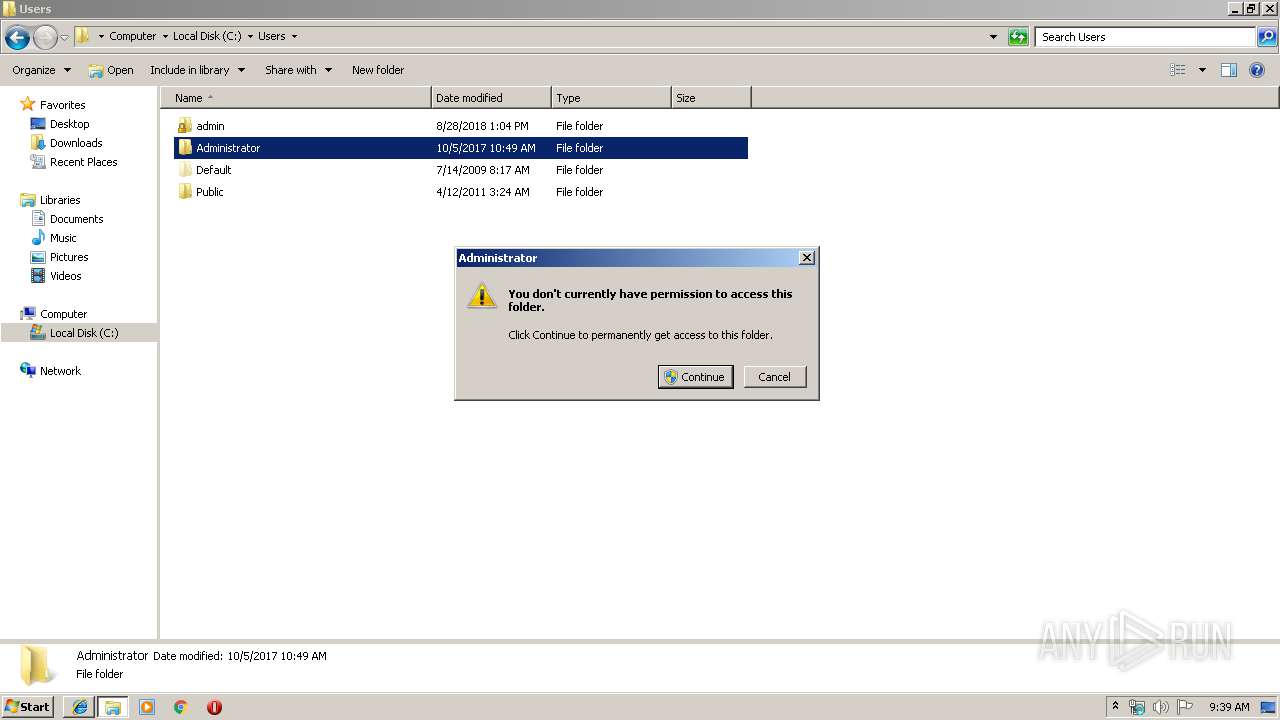Sort by Date modified column header
The width and height of the screenshot is (1280, 720).
[491, 98]
